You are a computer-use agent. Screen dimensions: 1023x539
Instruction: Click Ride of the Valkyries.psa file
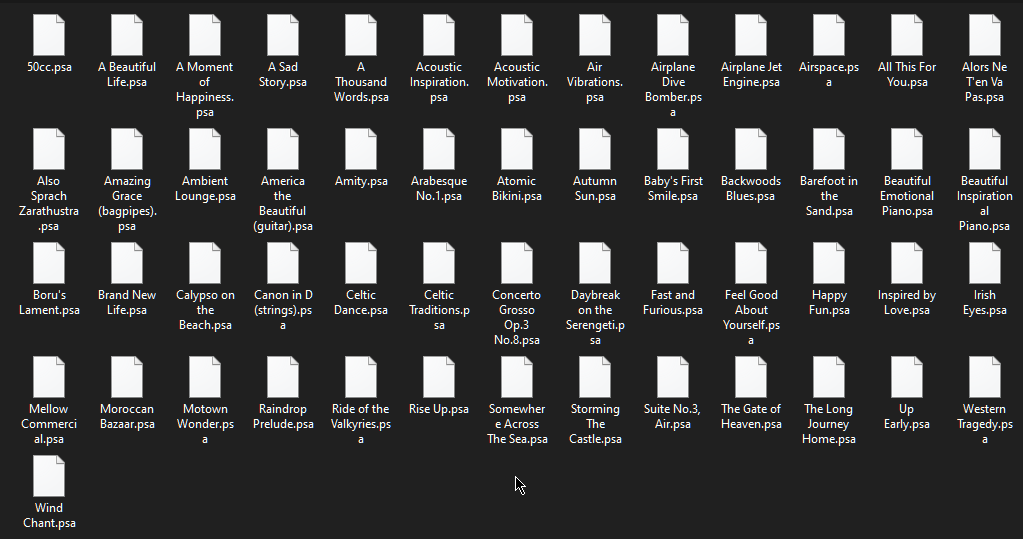[361, 378]
